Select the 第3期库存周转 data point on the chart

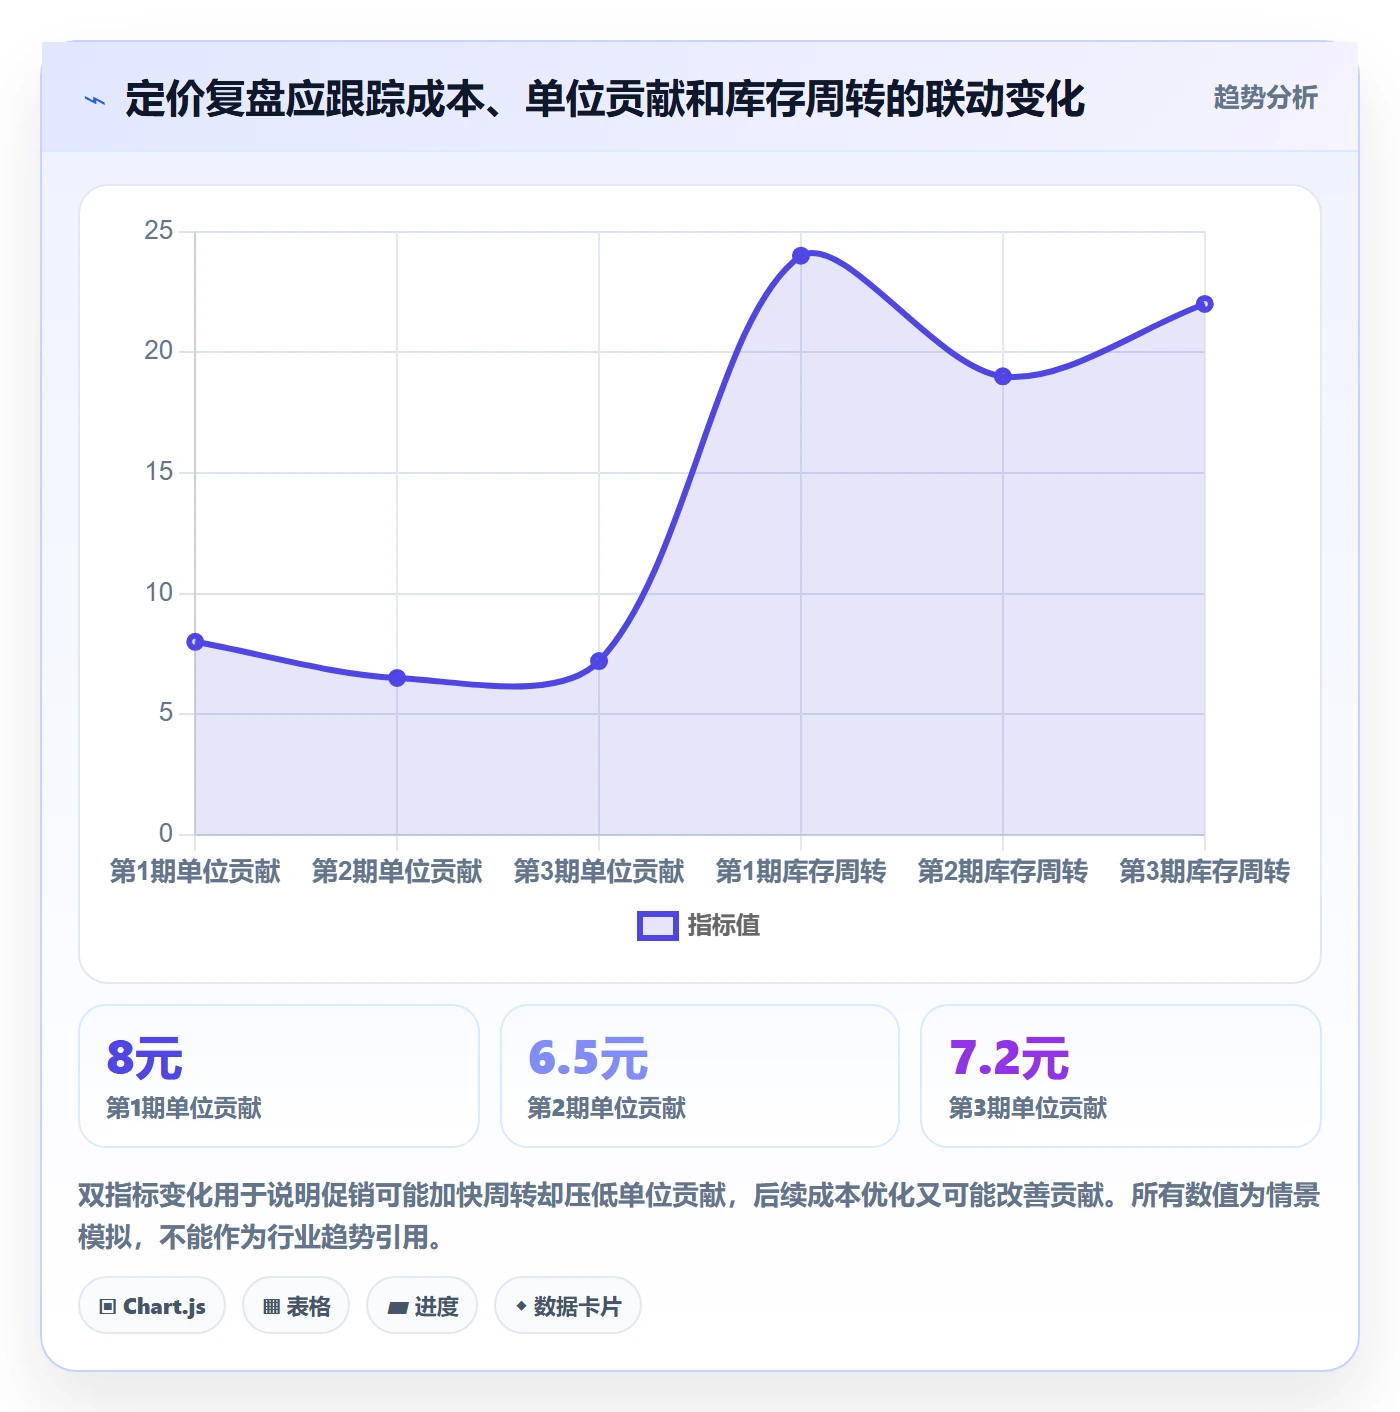point(1205,304)
